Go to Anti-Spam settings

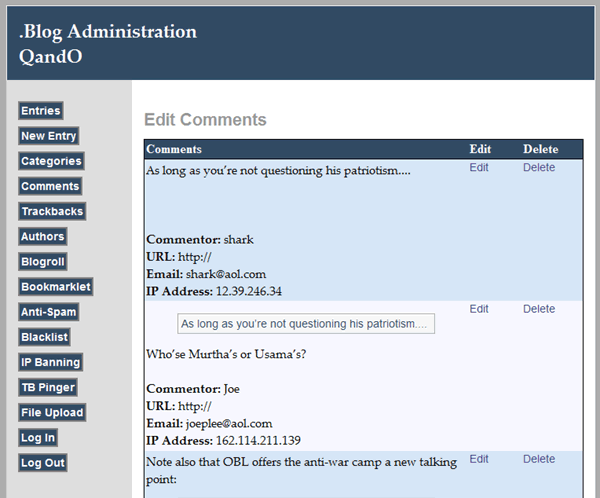point(49,312)
